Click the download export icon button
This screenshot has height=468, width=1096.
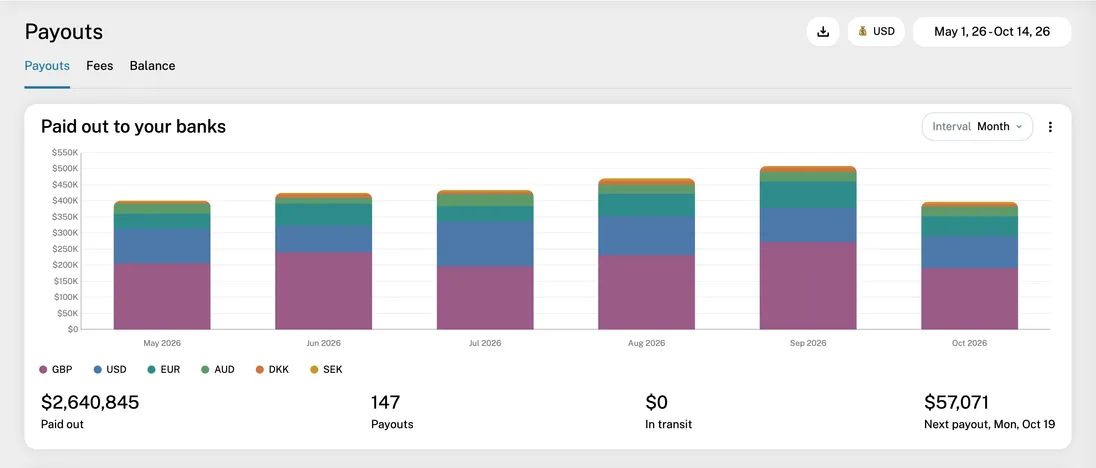click(823, 31)
